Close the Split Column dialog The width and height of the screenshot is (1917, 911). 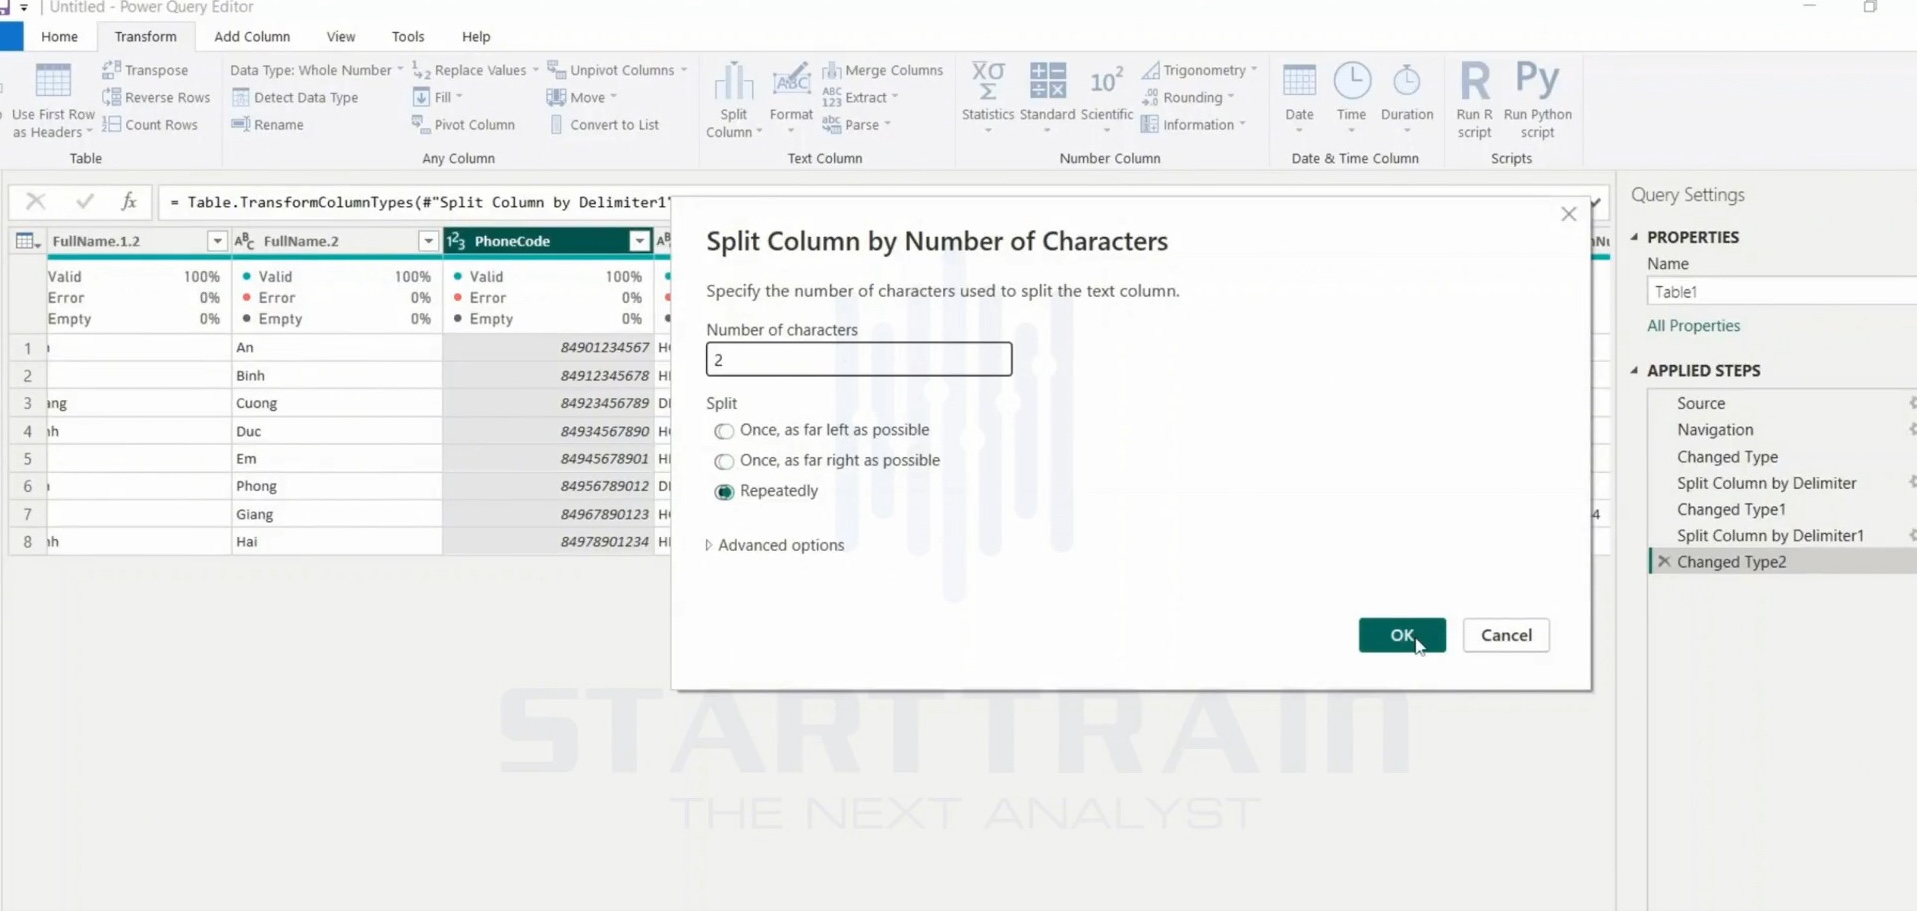click(1568, 214)
